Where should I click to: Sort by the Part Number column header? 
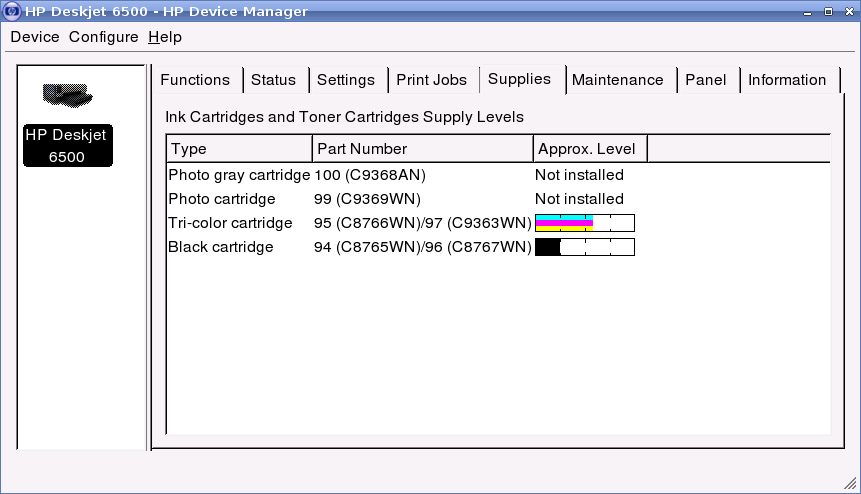[x=422, y=149]
